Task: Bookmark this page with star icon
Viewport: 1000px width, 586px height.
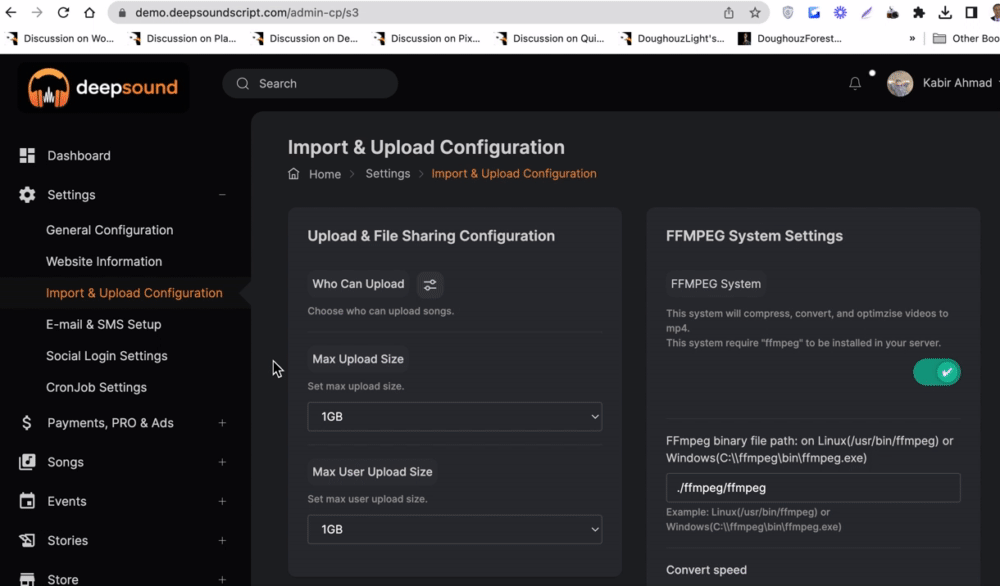Action: click(x=755, y=13)
